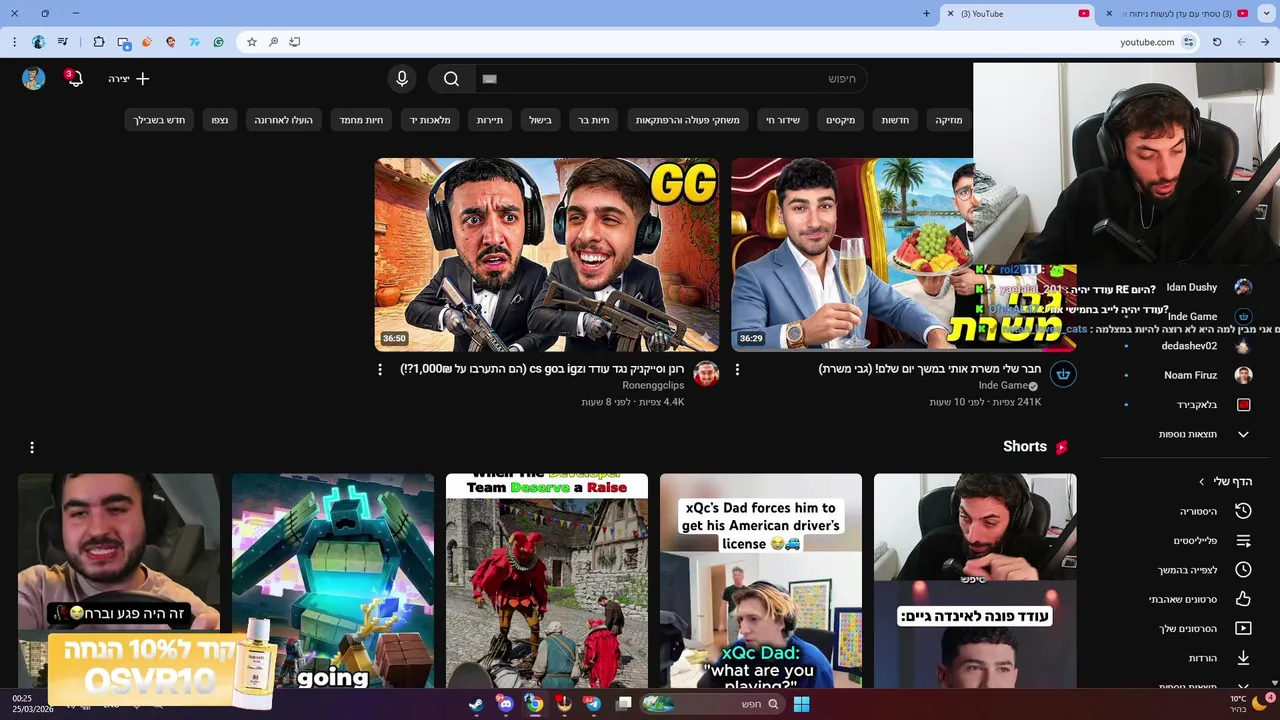Click the יצירה create button
The height and width of the screenshot is (720, 1280).
pos(129,78)
